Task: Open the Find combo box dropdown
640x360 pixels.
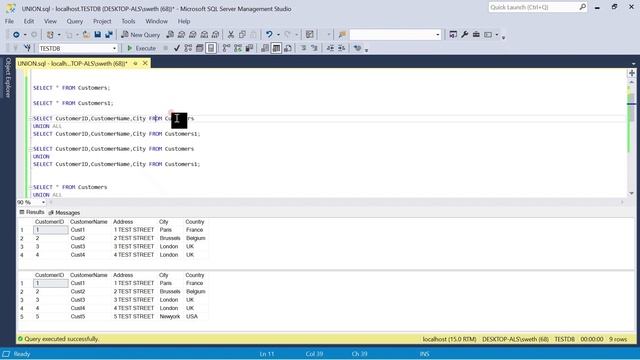Action: tap(438, 35)
